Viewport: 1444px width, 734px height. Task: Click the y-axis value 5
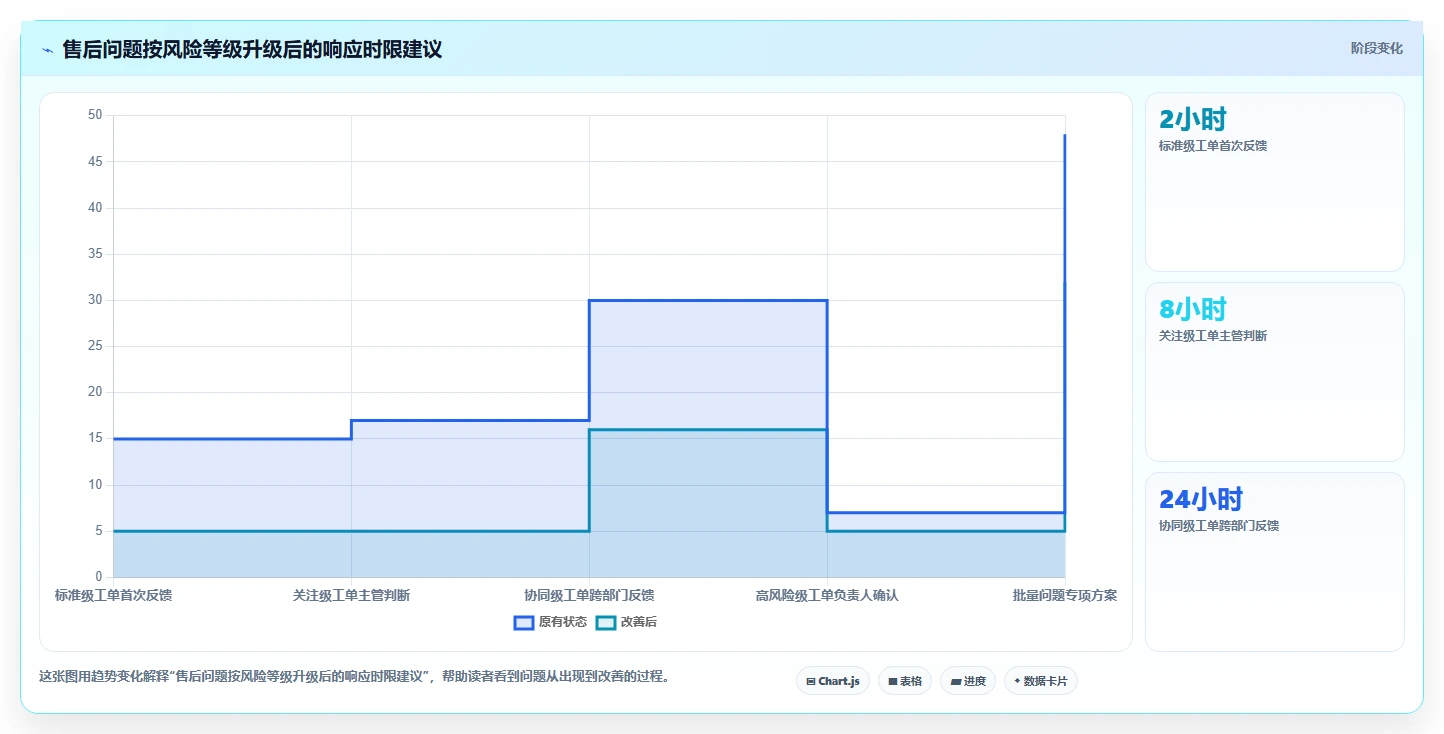[x=99, y=531]
